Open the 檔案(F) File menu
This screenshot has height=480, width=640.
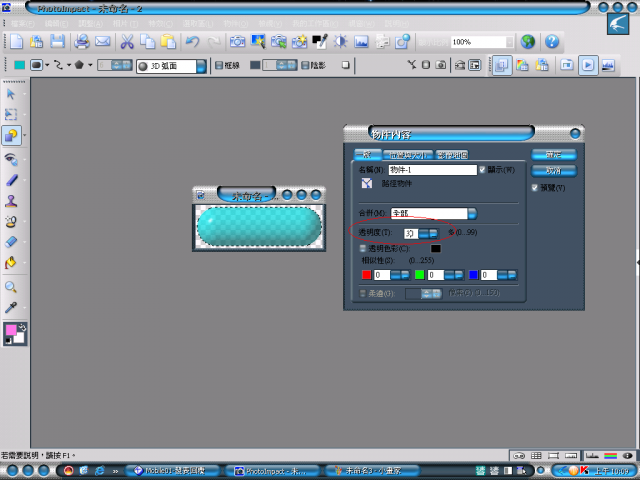pyautogui.click(x=23, y=24)
